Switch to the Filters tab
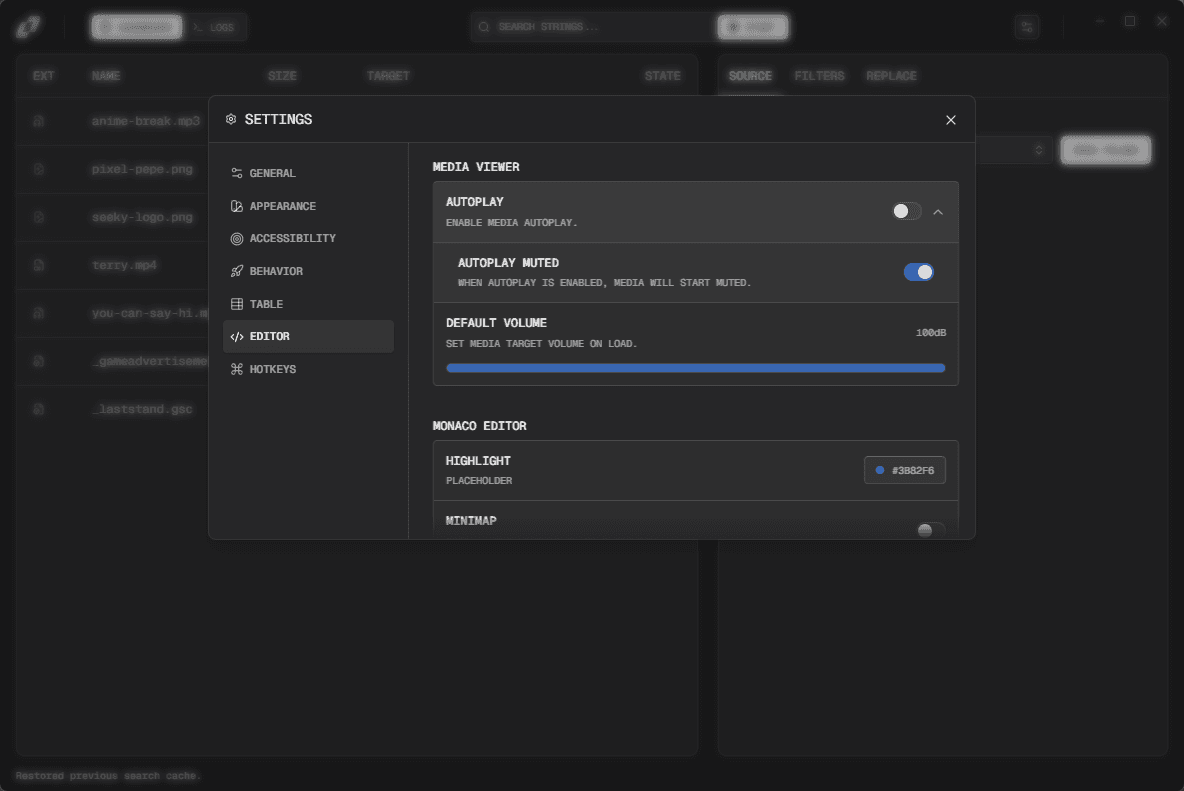Viewport: 1184px width, 791px height. [x=819, y=76]
